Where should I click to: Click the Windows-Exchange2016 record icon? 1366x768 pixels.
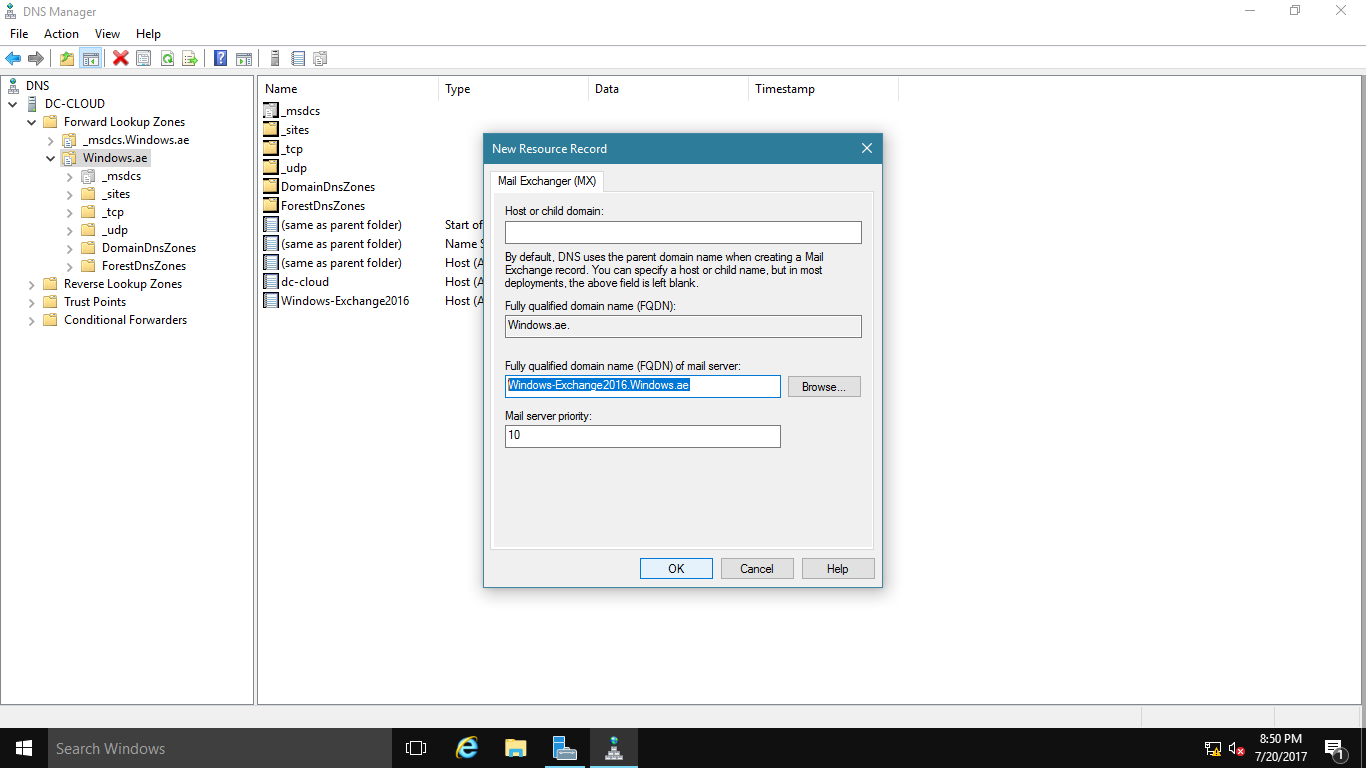click(271, 301)
